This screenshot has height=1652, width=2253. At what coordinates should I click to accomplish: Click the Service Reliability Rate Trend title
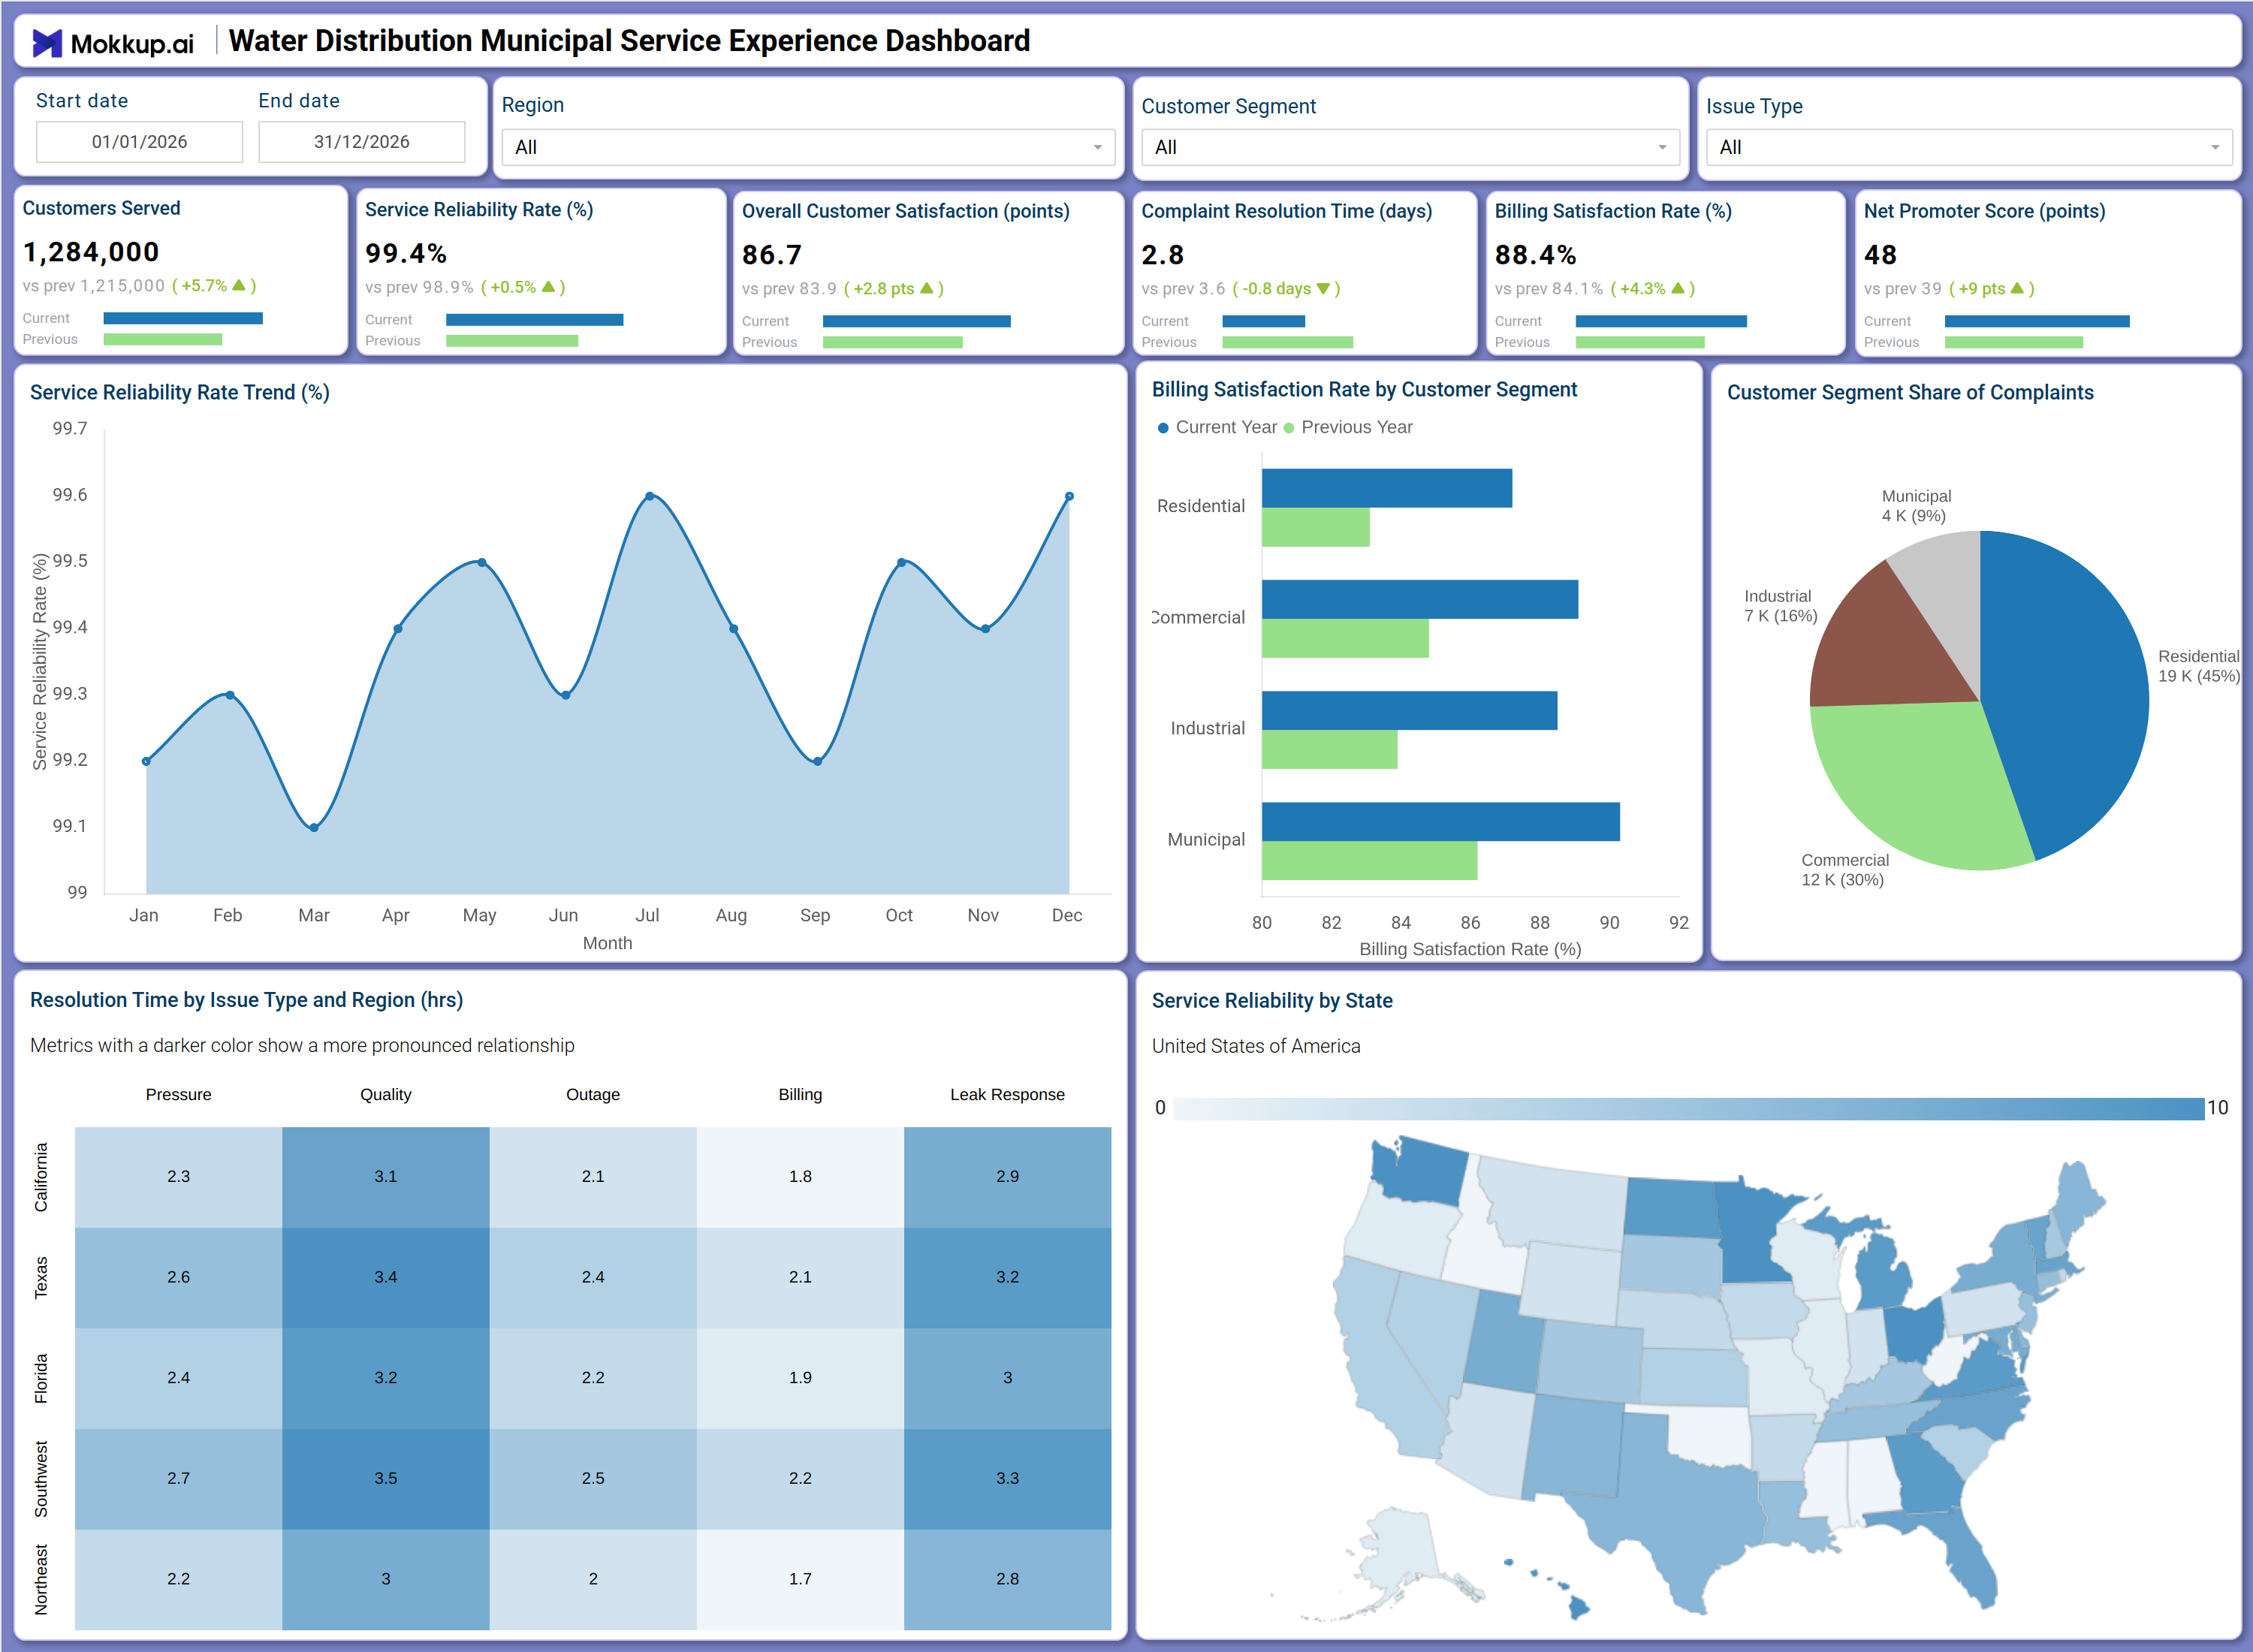(x=180, y=392)
